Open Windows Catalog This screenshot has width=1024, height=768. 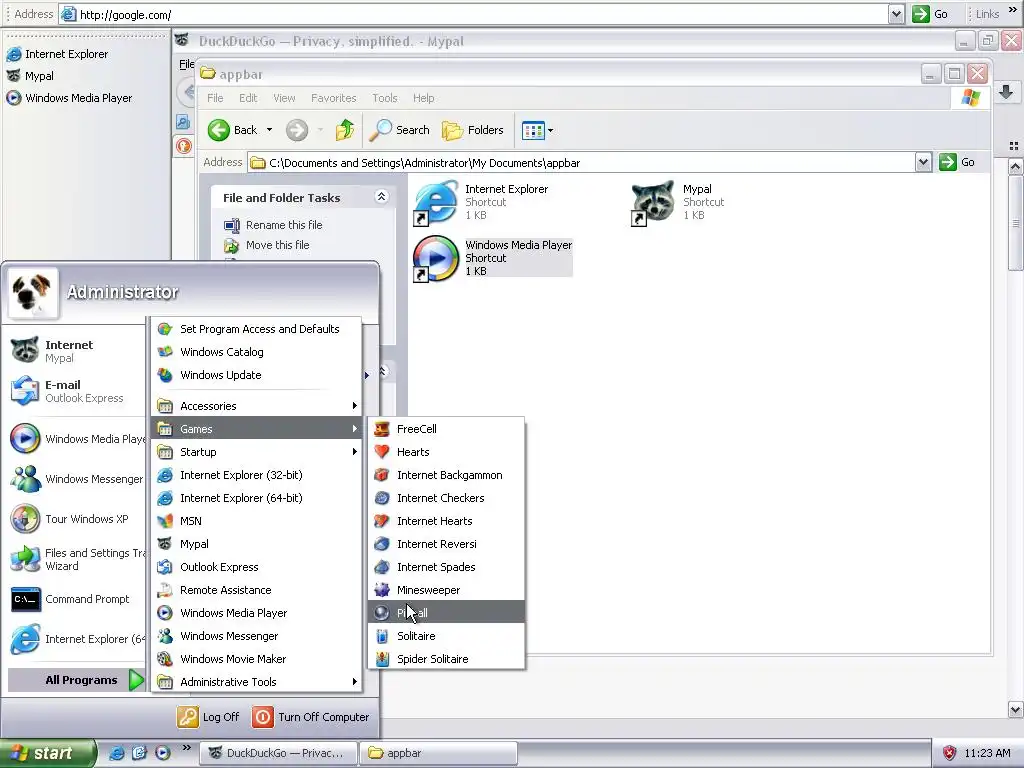point(257,352)
